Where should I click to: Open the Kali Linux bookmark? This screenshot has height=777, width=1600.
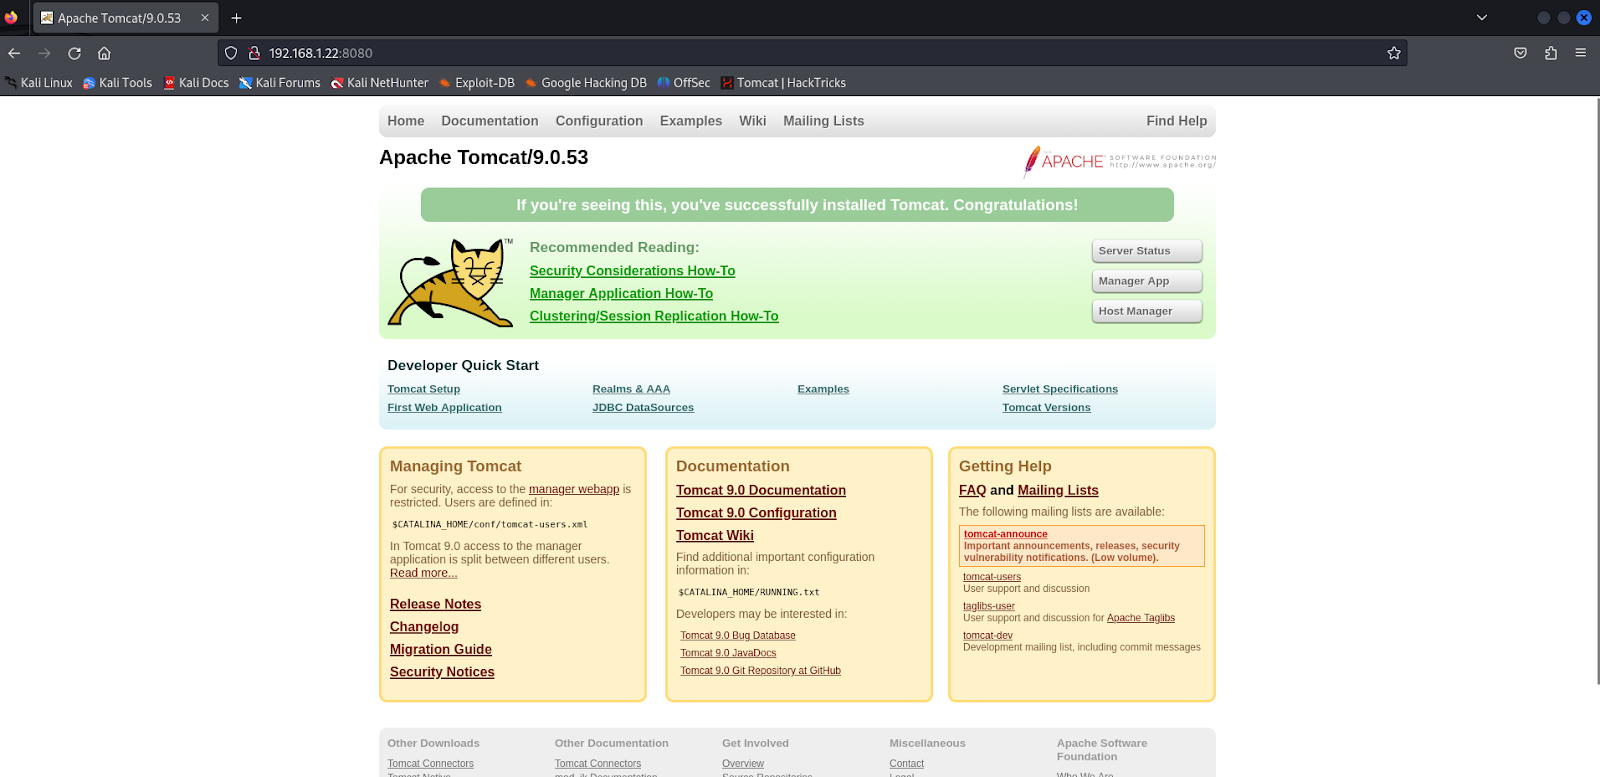point(39,83)
